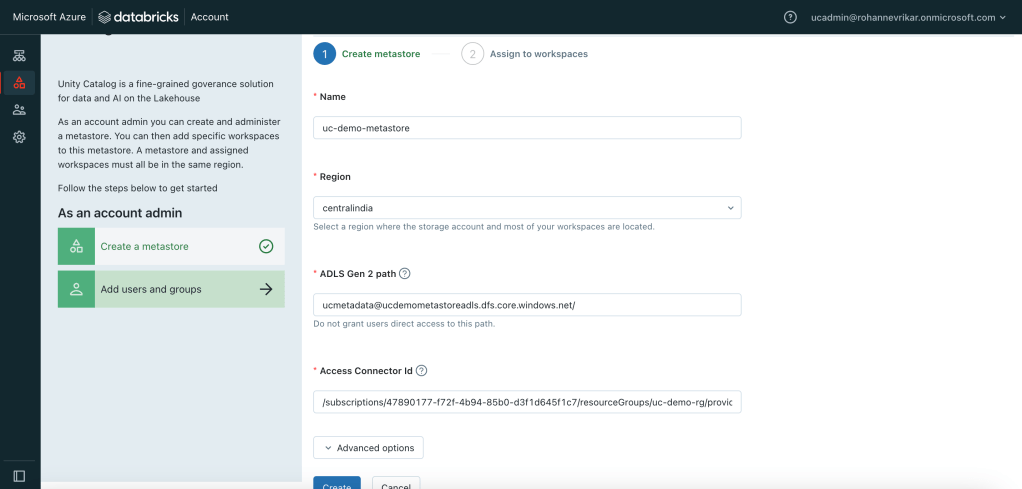This screenshot has height=489, width=1022.
Task: Open the Settings gear in sidebar
Action: pos(19,137)
